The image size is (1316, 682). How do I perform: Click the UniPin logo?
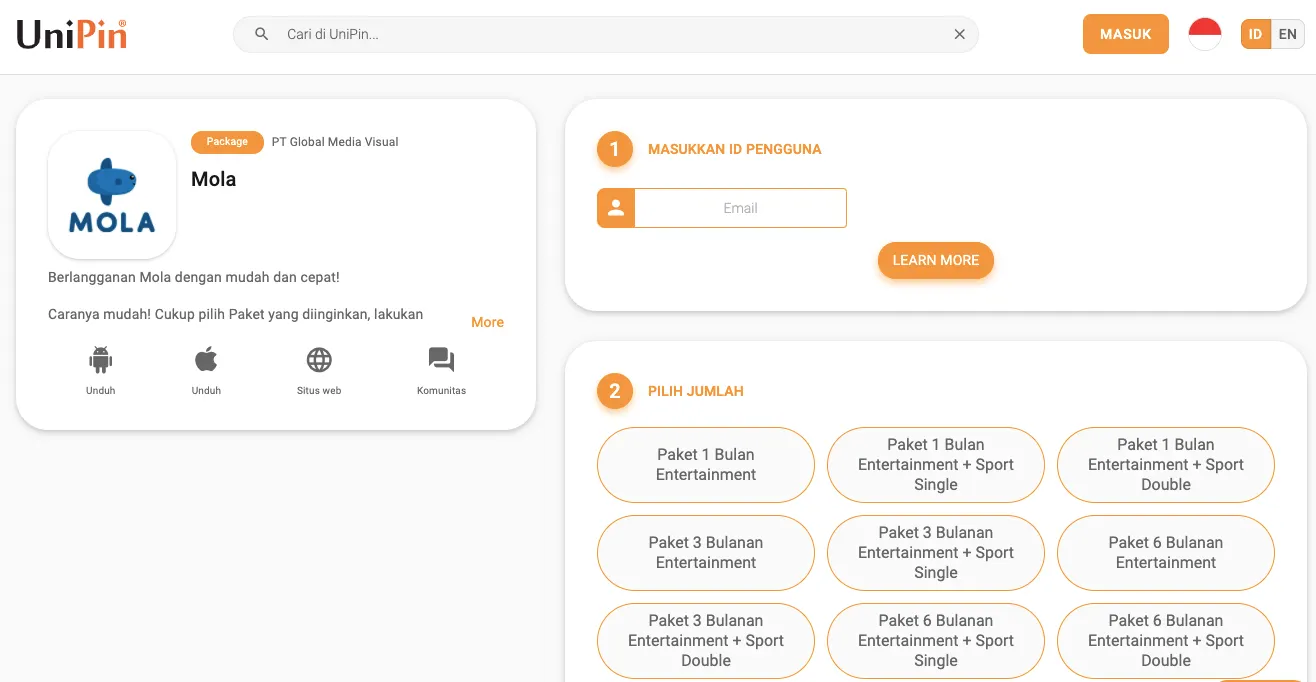[71, 35]
